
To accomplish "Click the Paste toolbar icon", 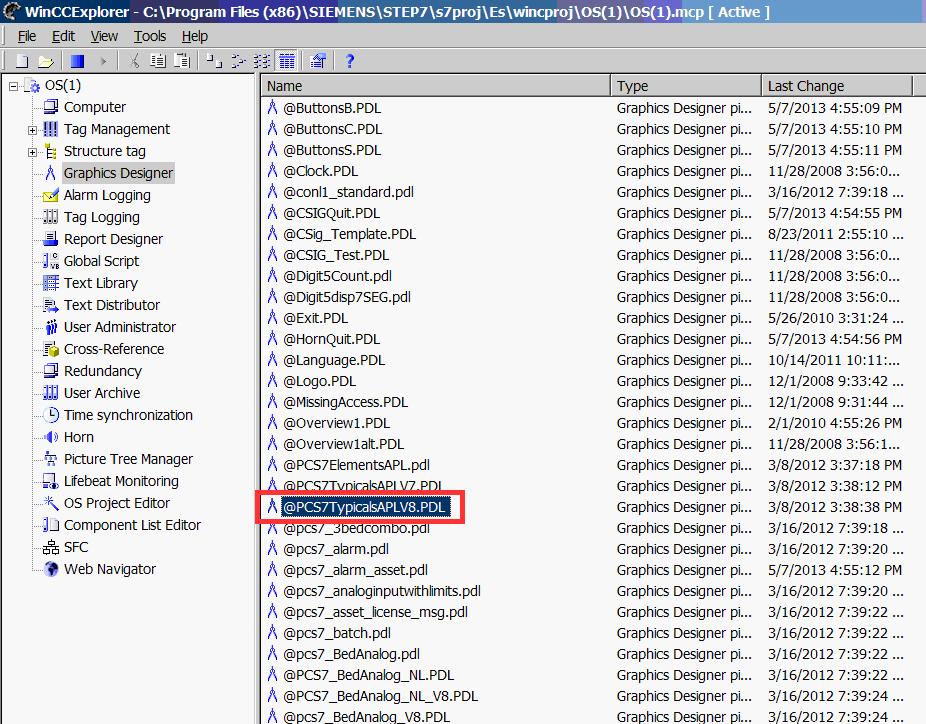I will (x=182, y=61).
